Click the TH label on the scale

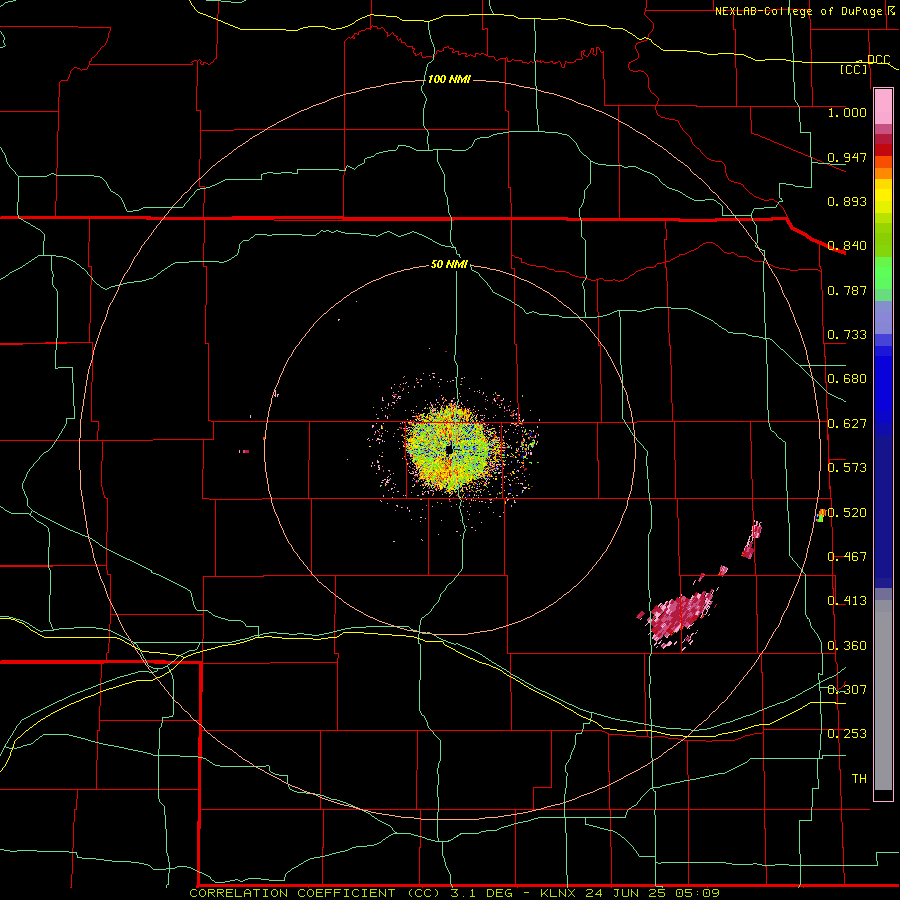(x=859, y=779)
